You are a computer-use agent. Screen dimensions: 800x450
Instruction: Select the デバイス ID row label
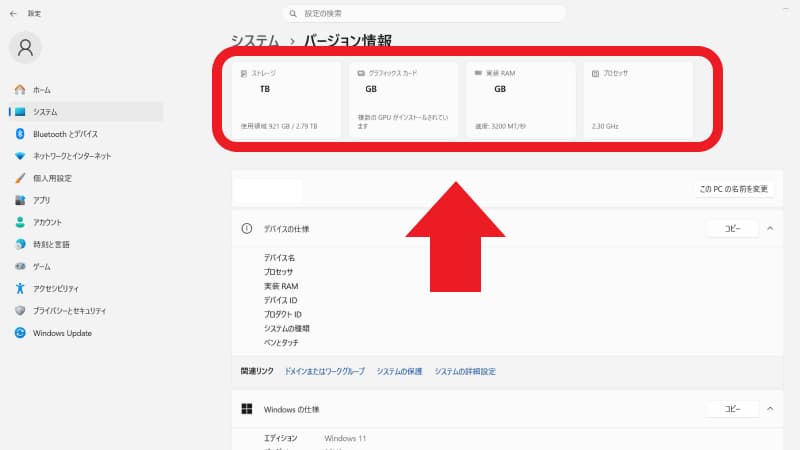tap(280, 300)
